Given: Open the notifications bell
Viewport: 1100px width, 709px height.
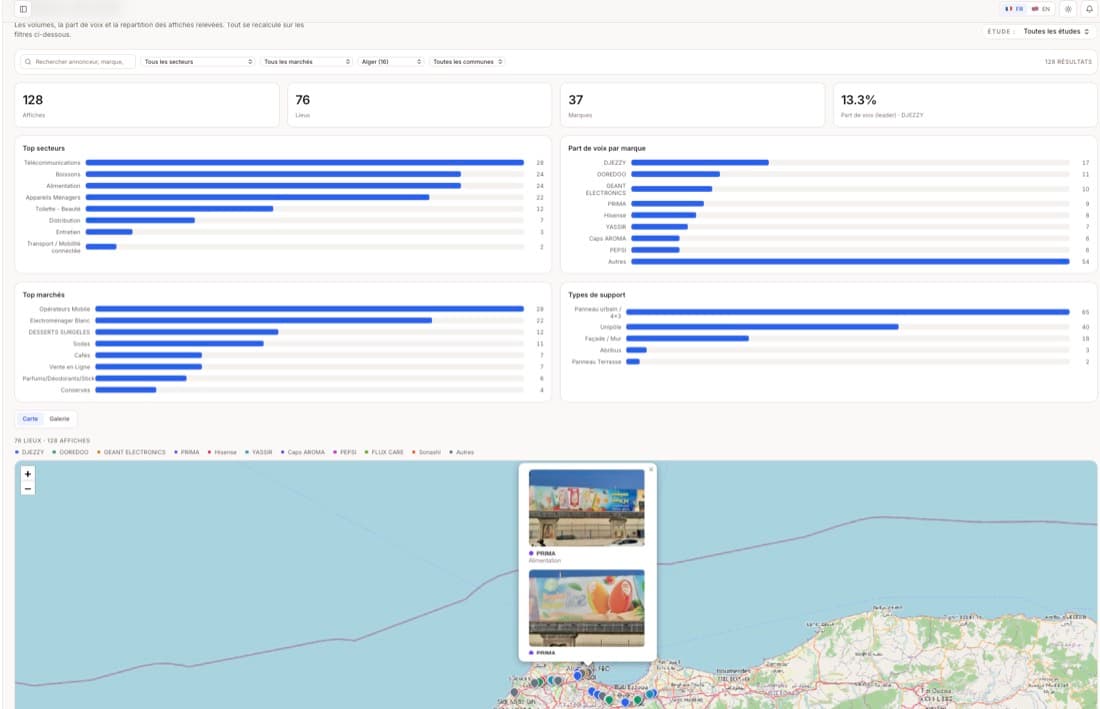Looking at the screenshot, I should (x=1089, y=9).
